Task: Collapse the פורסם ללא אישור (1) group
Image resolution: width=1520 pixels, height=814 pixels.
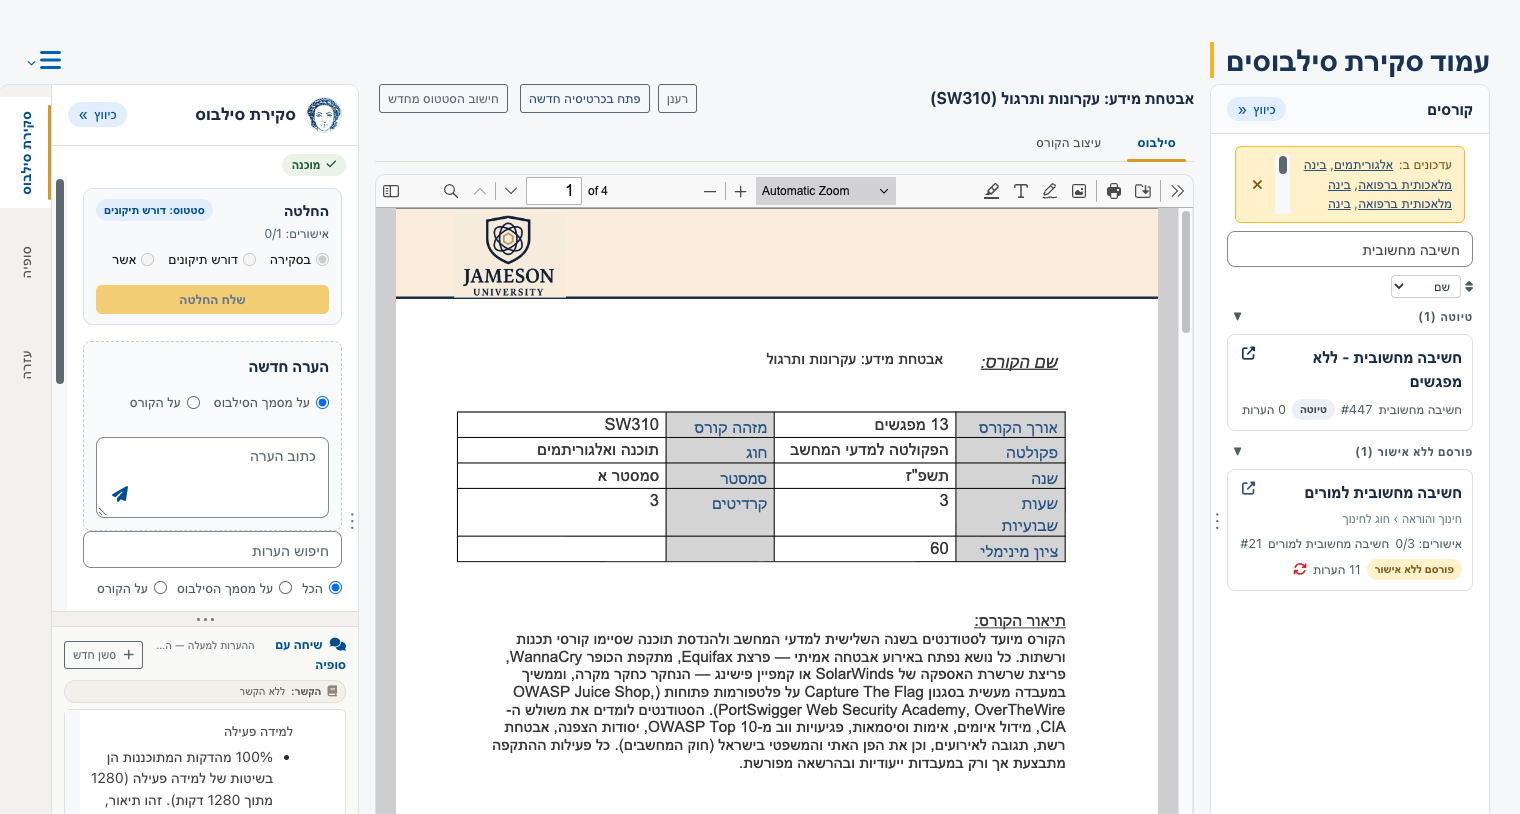Action: [1237, 451]
